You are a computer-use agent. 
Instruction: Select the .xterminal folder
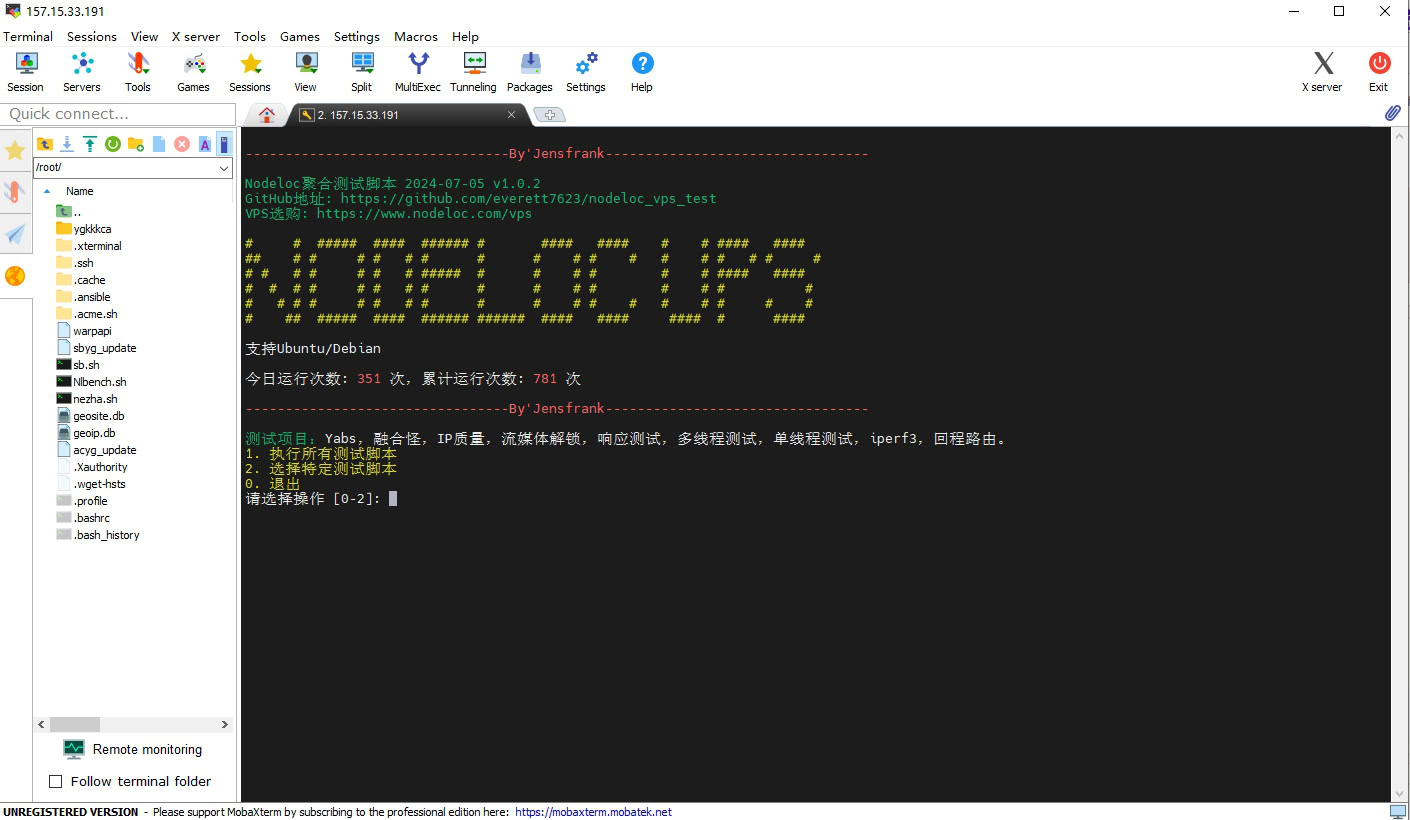click(x=89, y=246)
